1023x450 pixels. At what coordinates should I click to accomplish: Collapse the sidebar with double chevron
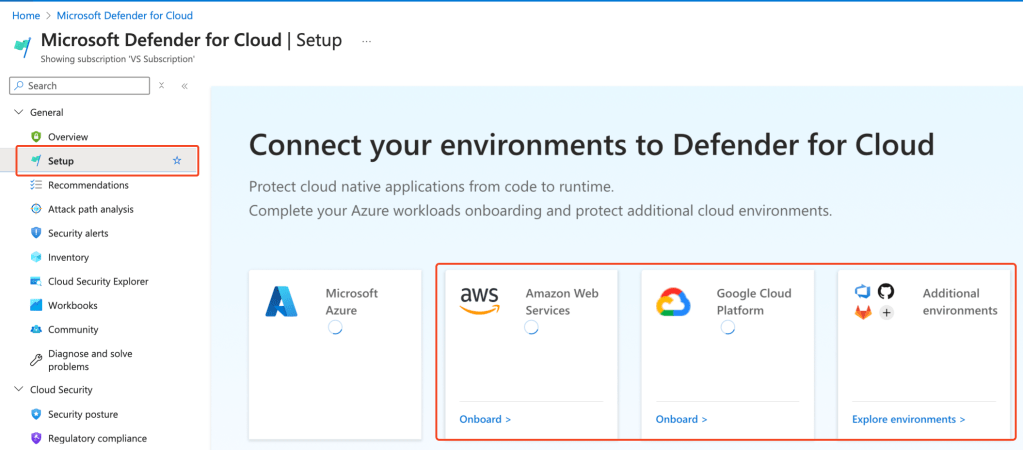(x=185, y=86)
